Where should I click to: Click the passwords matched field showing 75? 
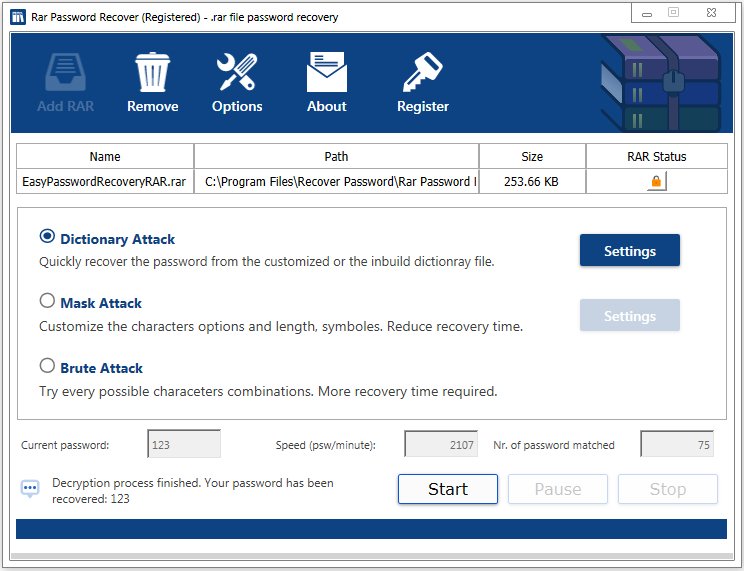tap(677, 444)
